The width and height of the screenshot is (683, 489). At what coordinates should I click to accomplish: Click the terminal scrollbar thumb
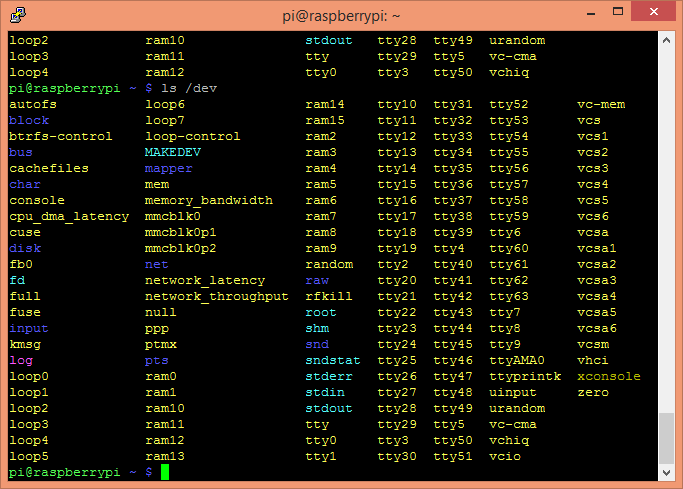(x=666, y=438)
